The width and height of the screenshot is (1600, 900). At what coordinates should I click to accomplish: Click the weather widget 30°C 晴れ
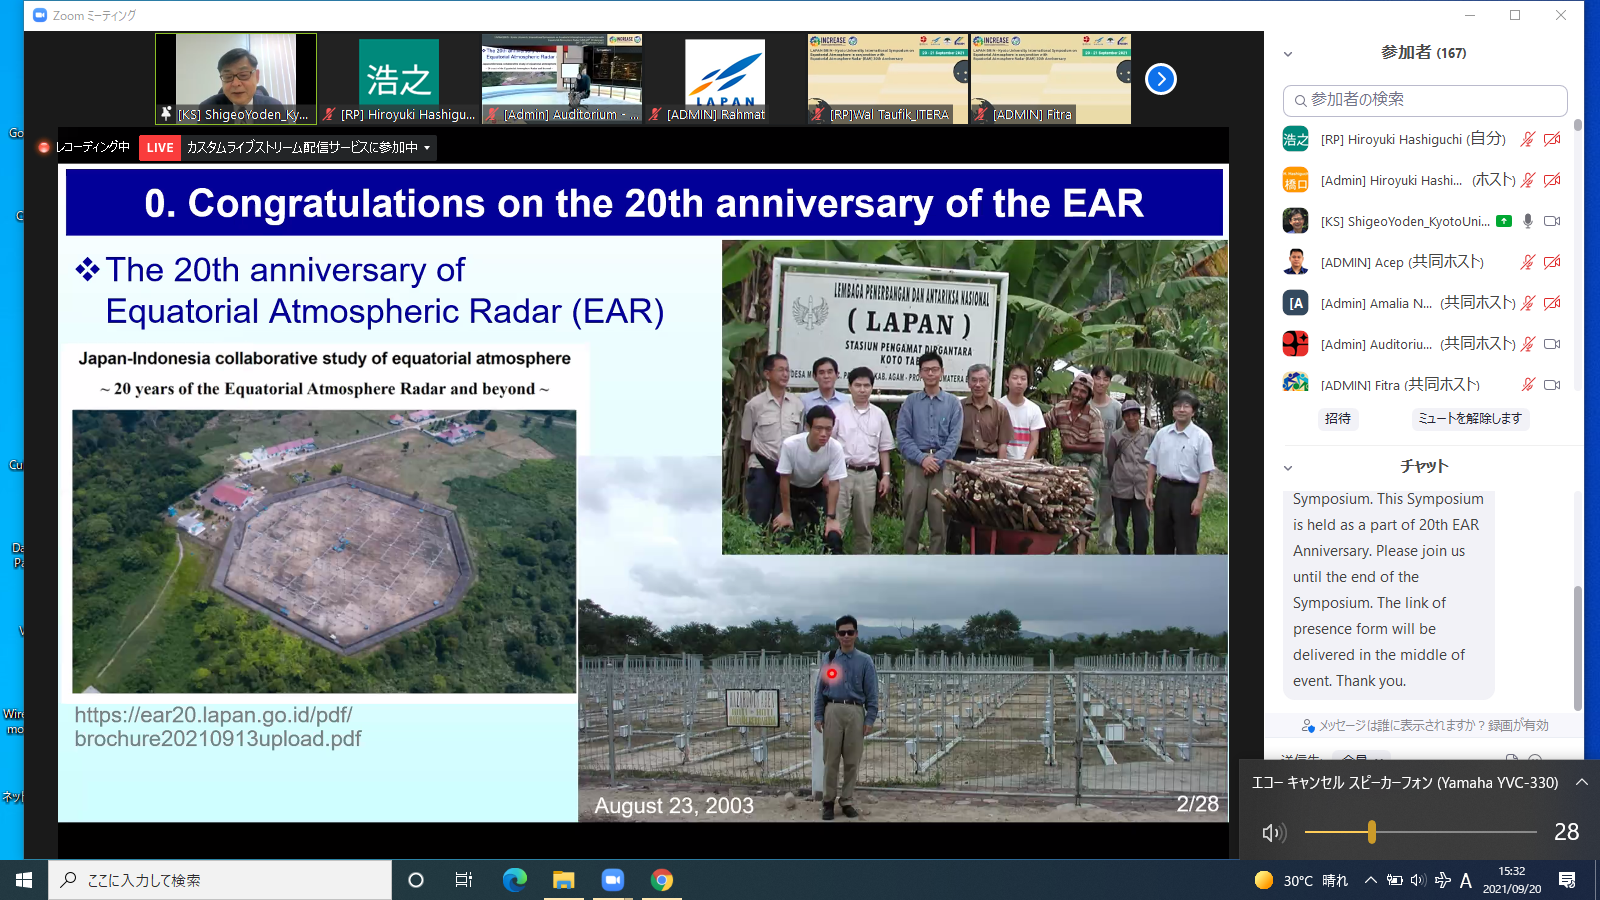tap(1301, 880)
